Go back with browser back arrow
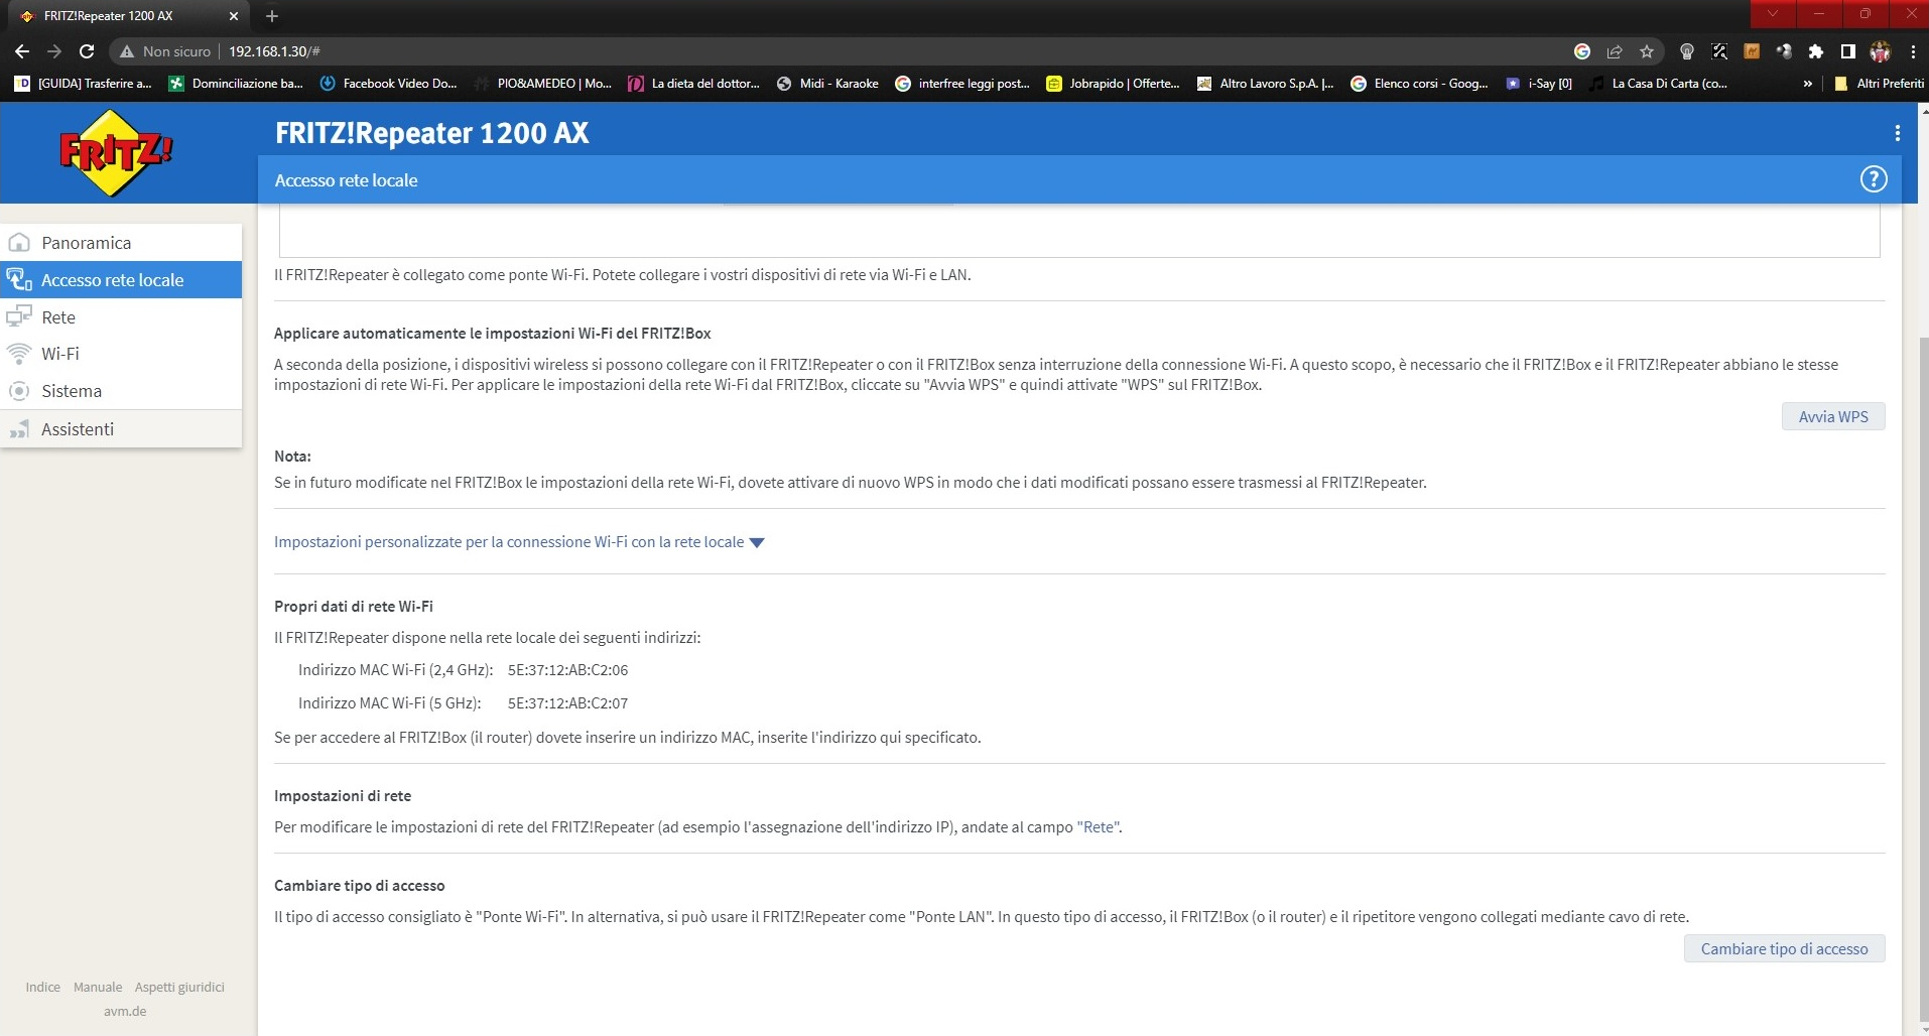1929x1036 pixels. point(22,51)
